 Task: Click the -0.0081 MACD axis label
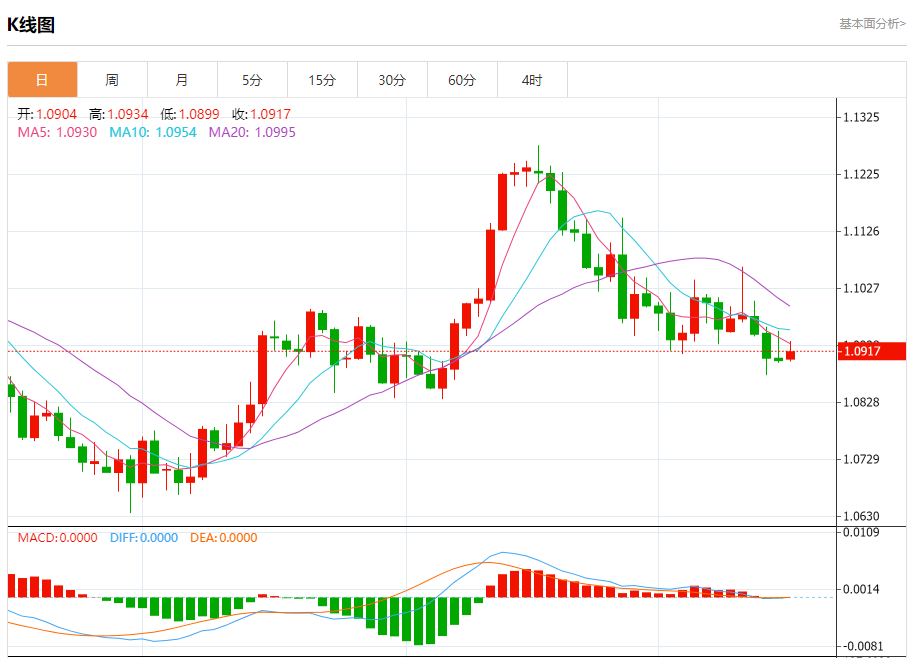tap(862, 646)
